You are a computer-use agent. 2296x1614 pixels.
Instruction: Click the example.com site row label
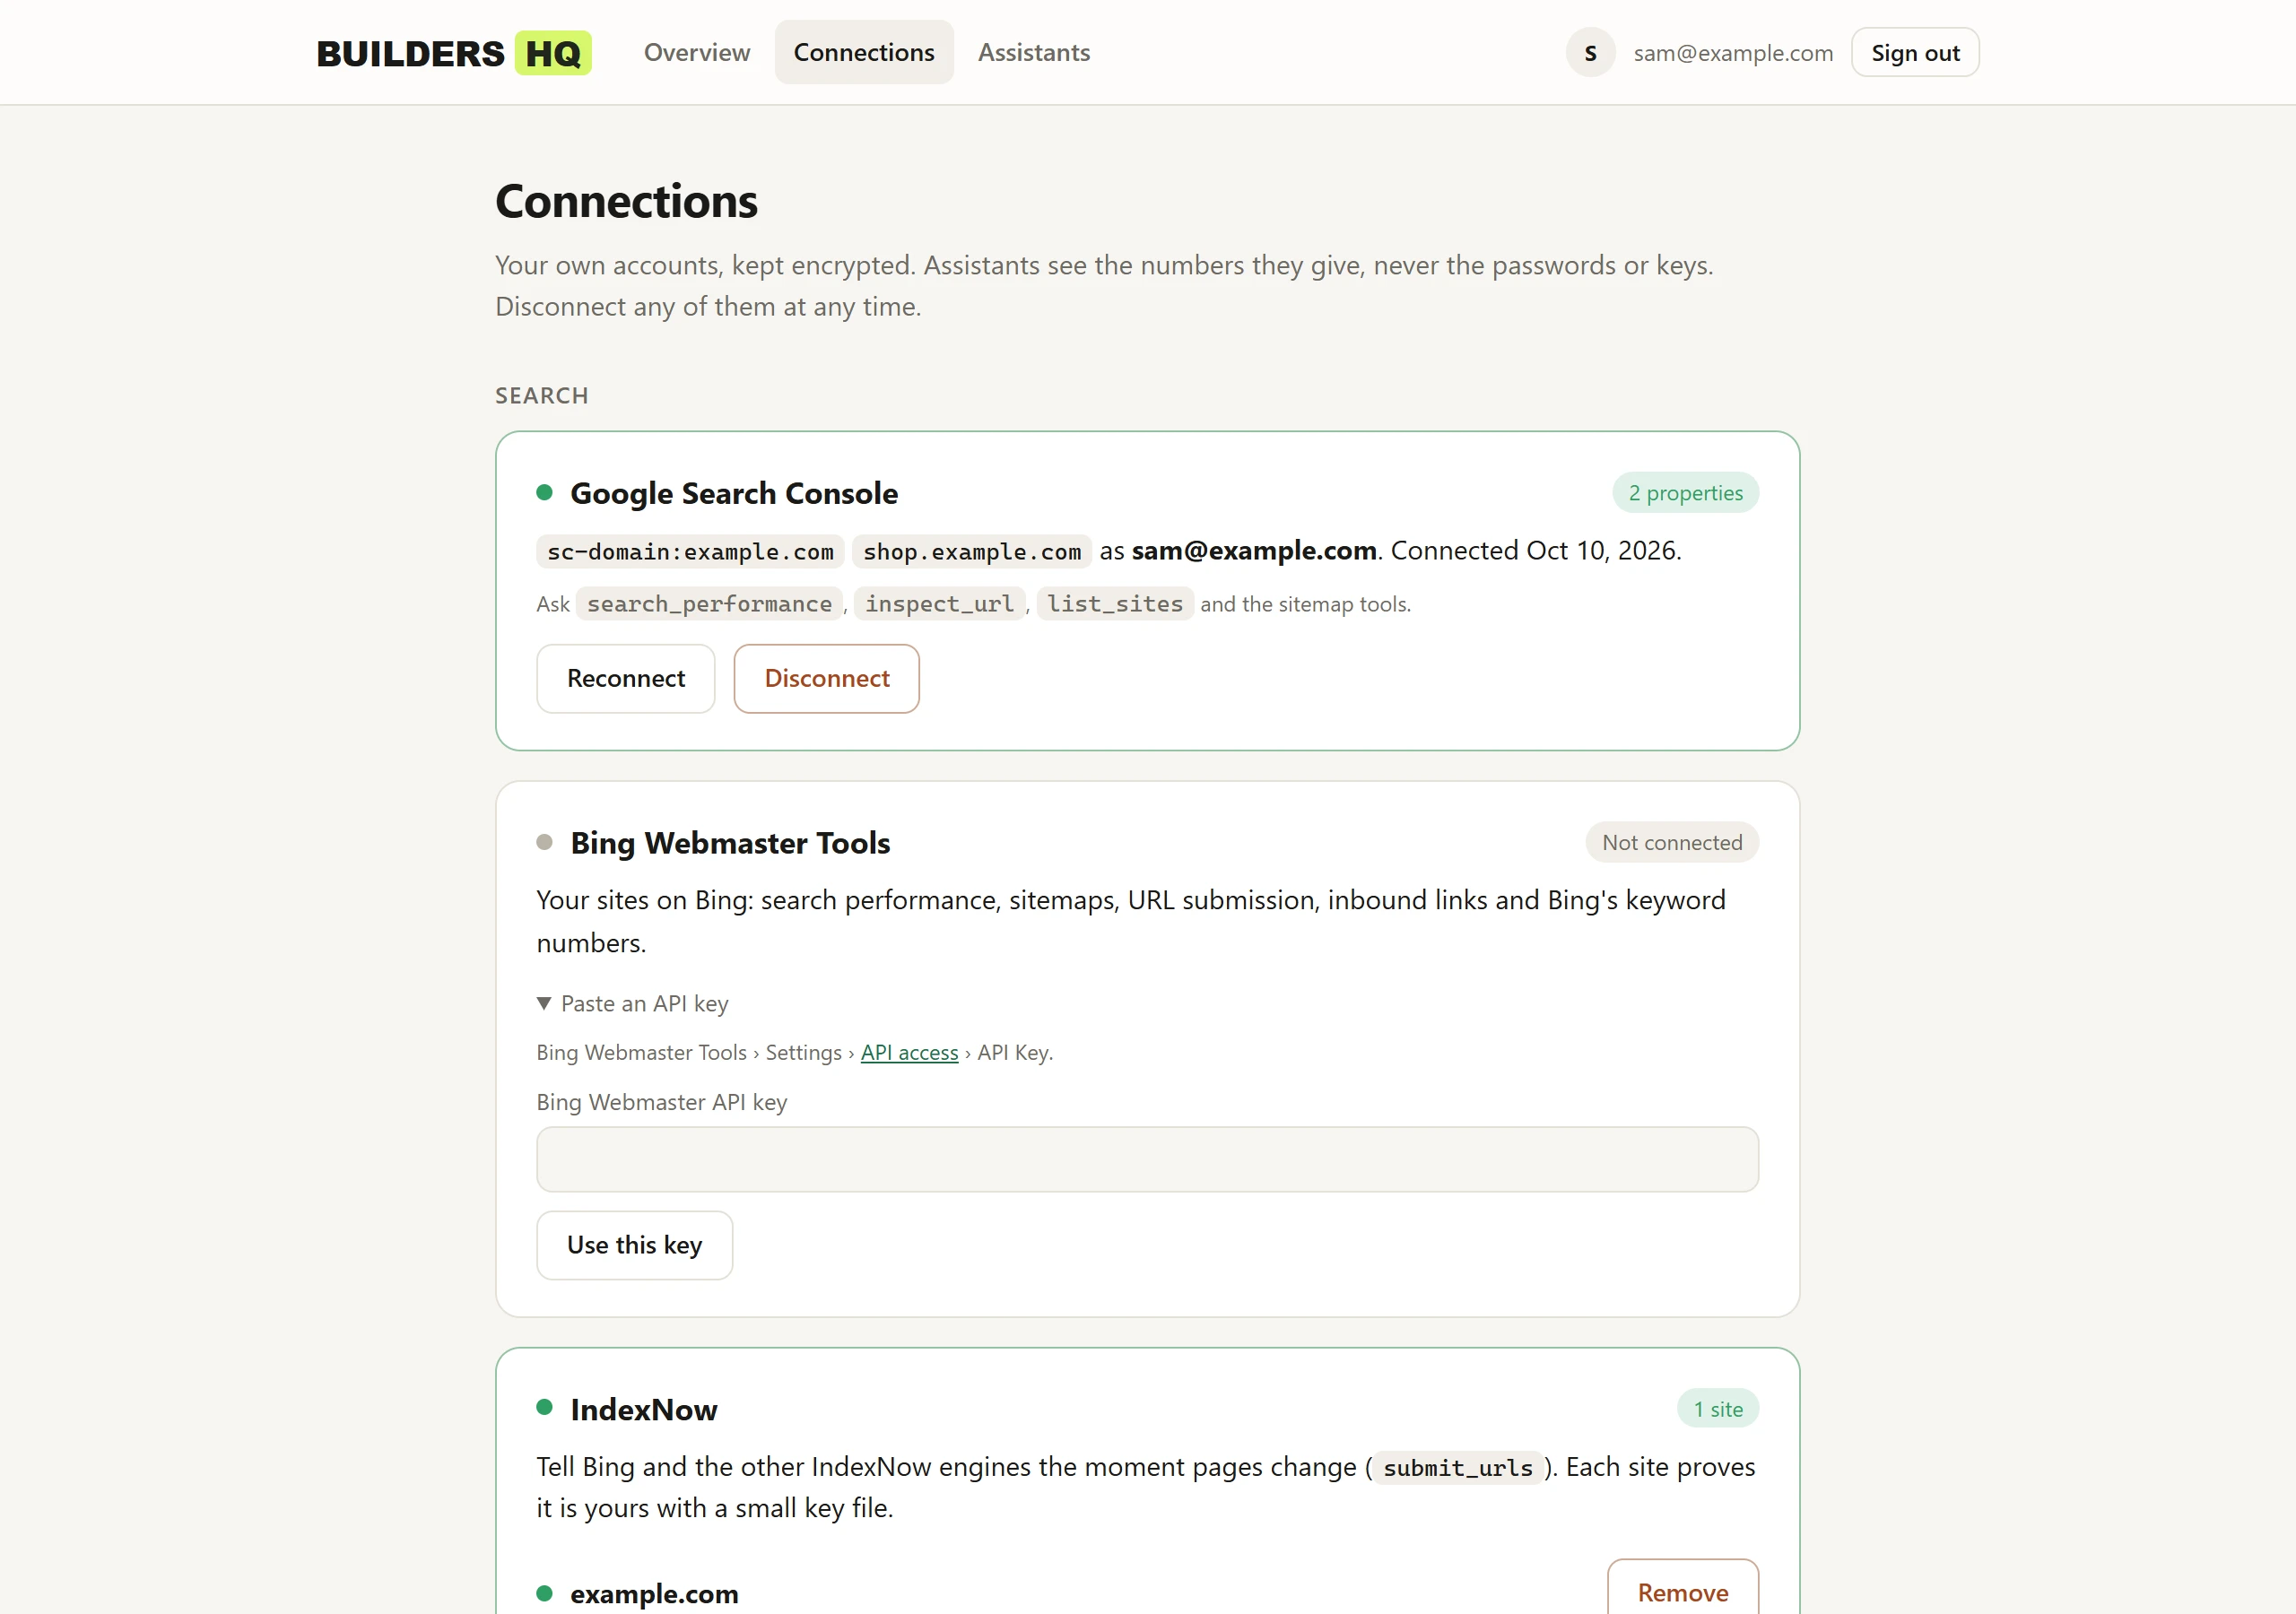pos(654,1593)
